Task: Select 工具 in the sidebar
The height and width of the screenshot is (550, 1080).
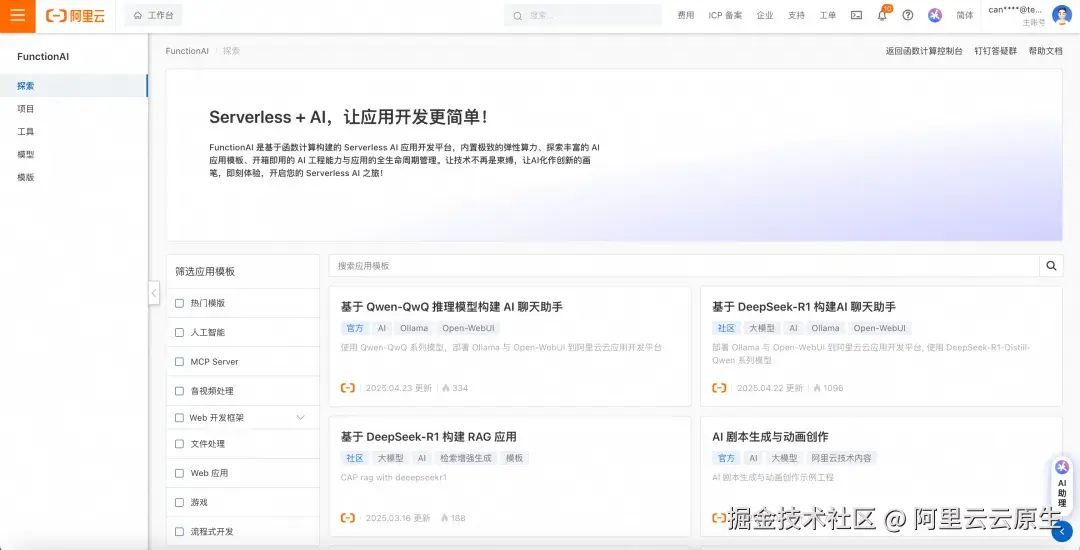Action: (x=74, y=131)
